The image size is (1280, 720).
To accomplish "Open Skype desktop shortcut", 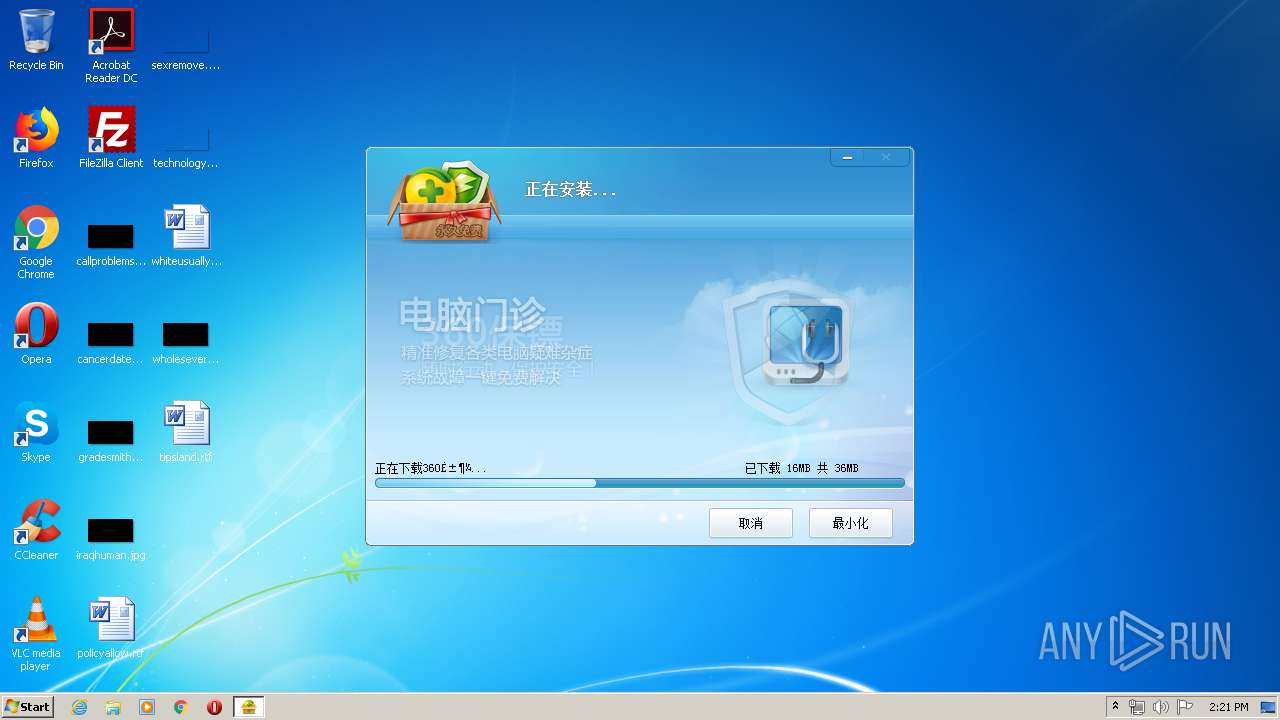I will tap(36, 432).
